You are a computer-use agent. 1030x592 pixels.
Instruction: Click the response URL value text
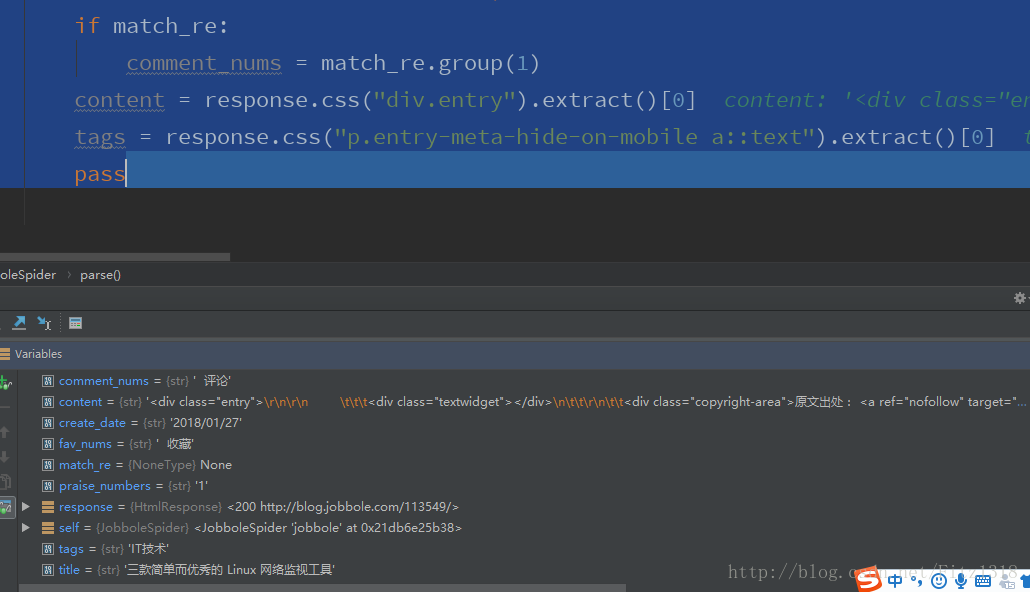343,507
